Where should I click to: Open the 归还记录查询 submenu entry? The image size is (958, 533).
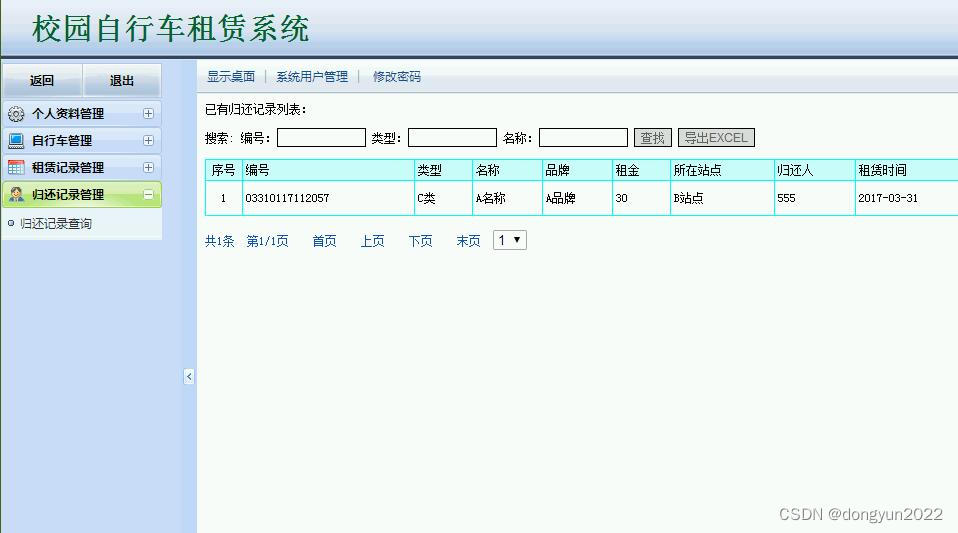(56, 224)
